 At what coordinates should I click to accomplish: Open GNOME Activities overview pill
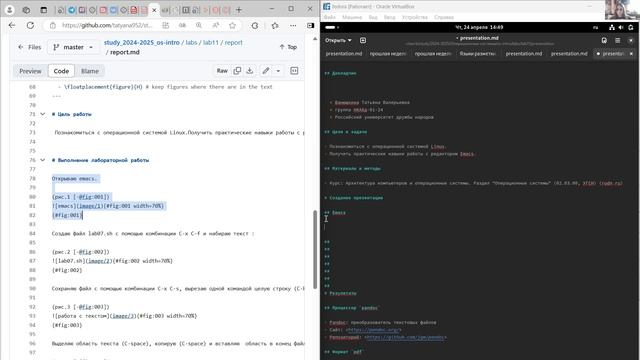(x=331, y=27)
